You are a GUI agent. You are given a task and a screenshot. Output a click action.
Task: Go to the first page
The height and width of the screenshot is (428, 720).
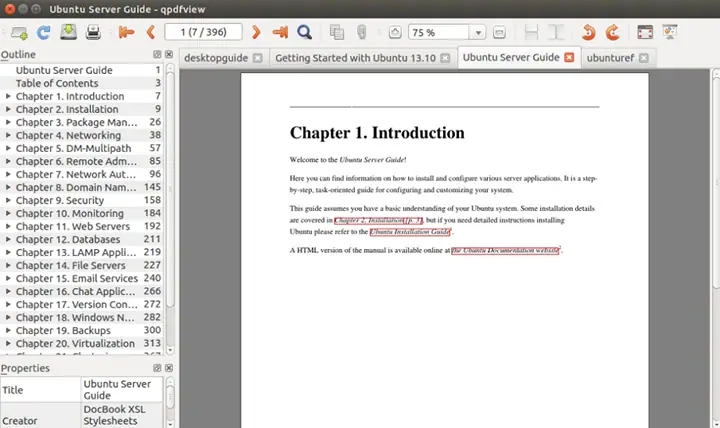coord(126,32)
